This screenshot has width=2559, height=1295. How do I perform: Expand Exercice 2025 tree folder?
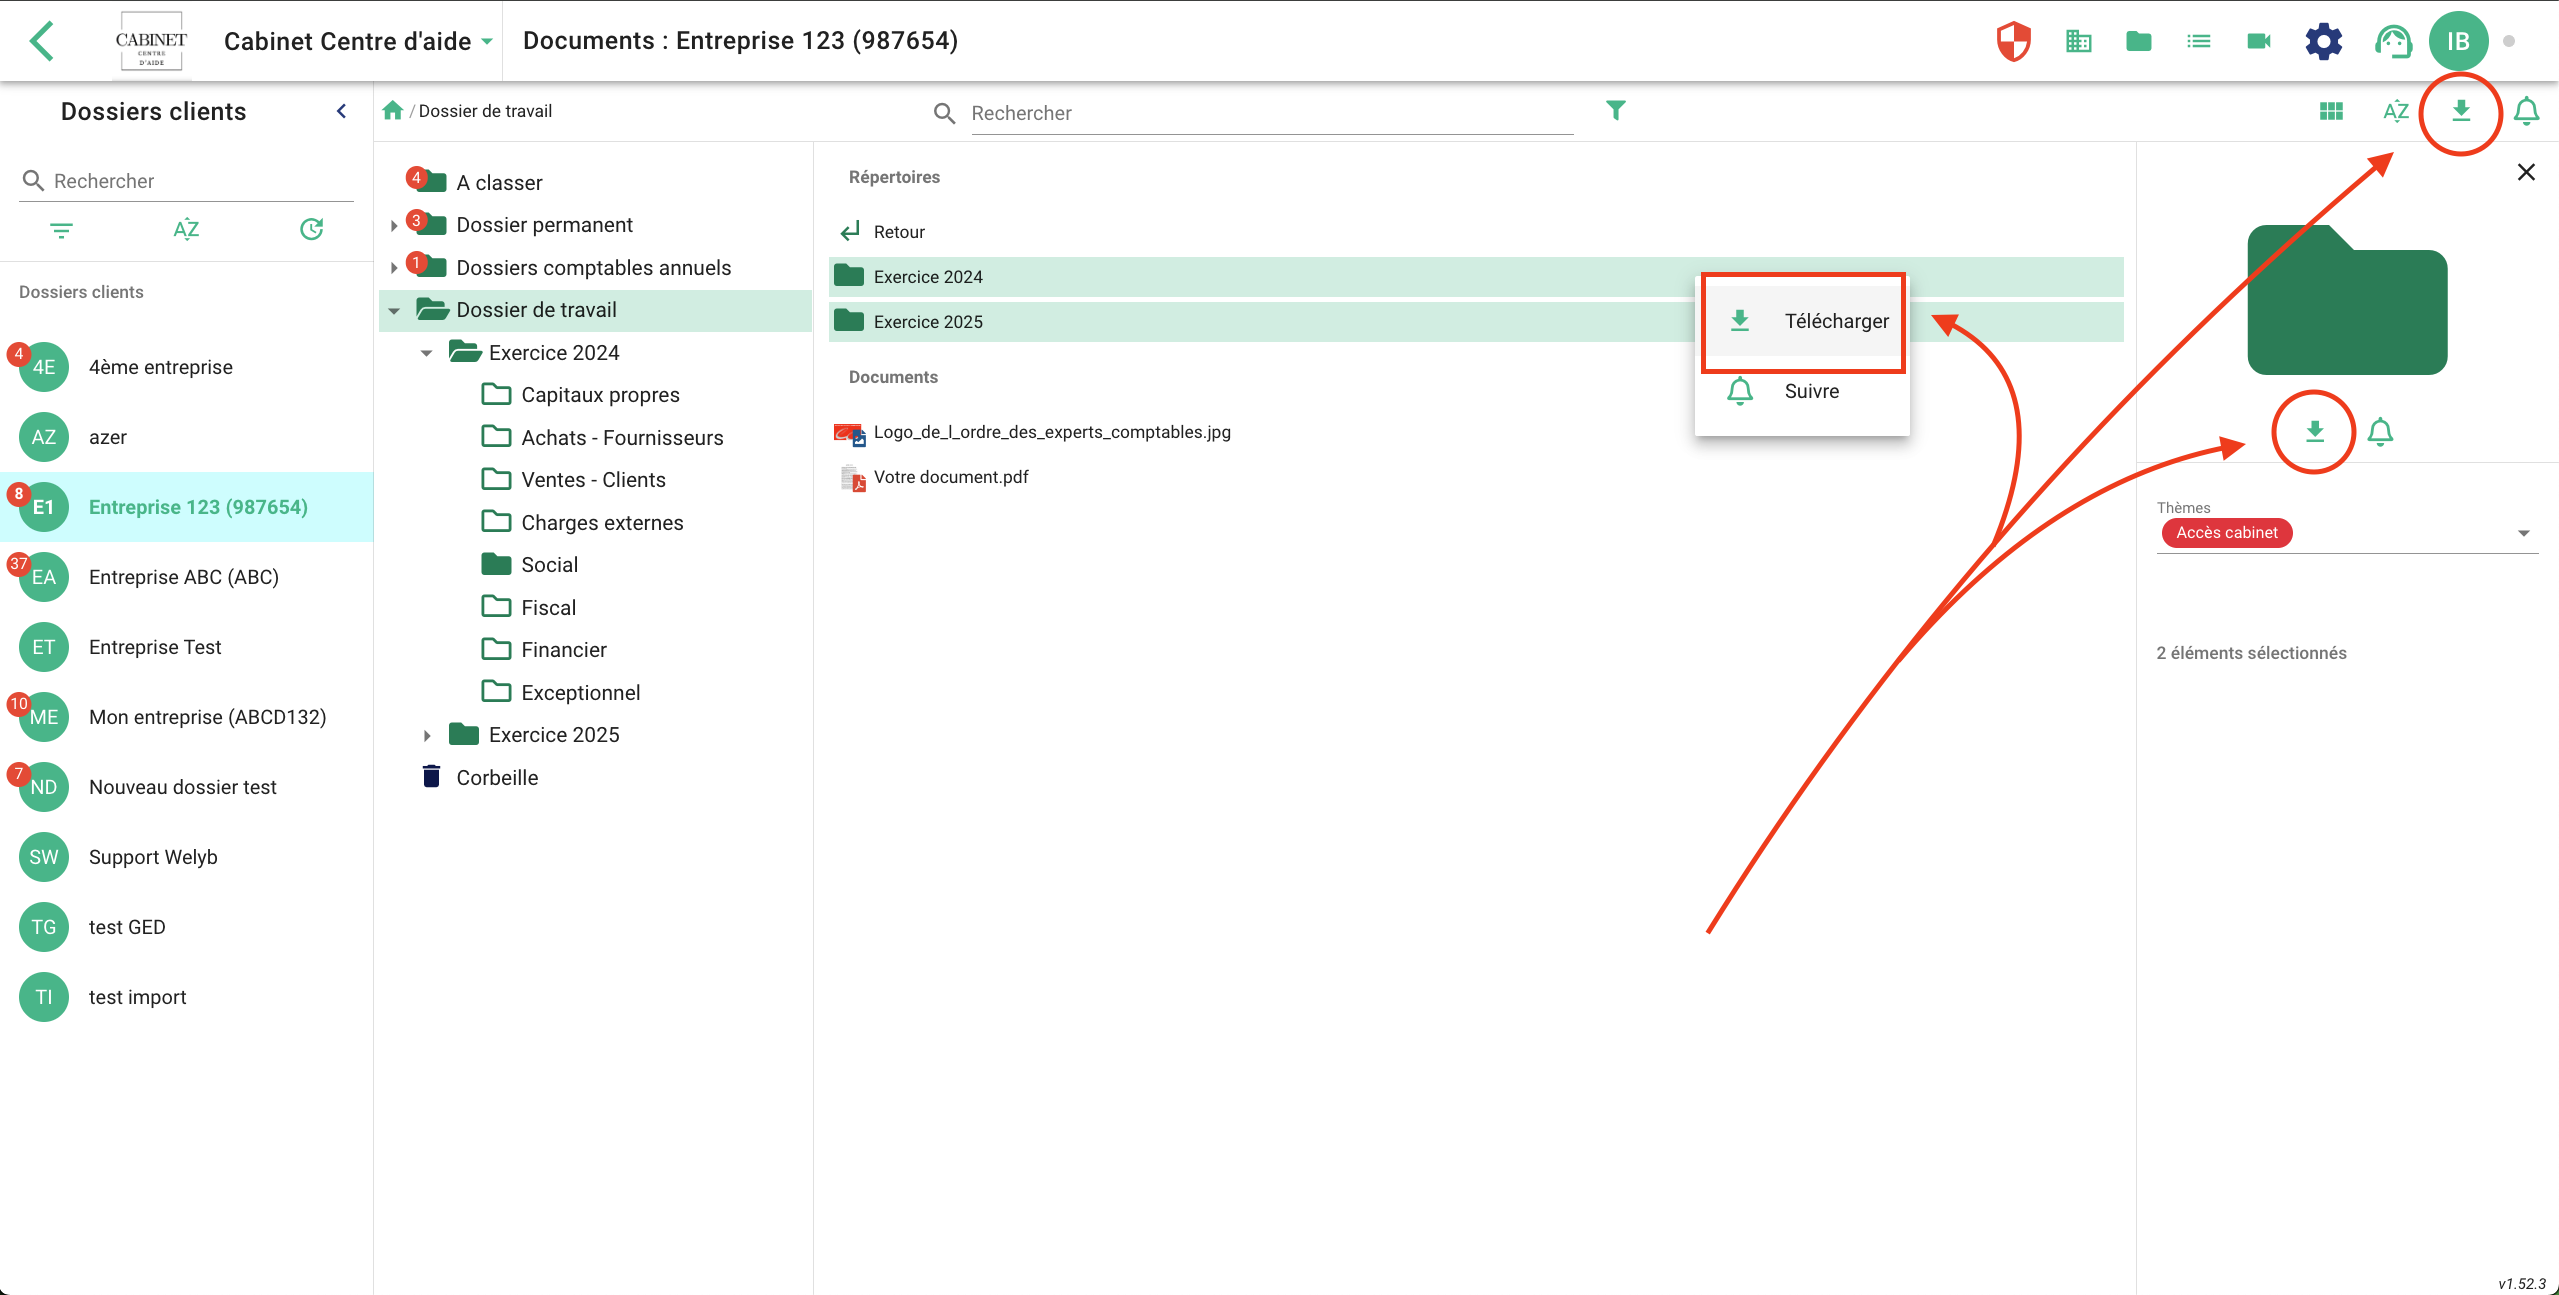(427, 735)
